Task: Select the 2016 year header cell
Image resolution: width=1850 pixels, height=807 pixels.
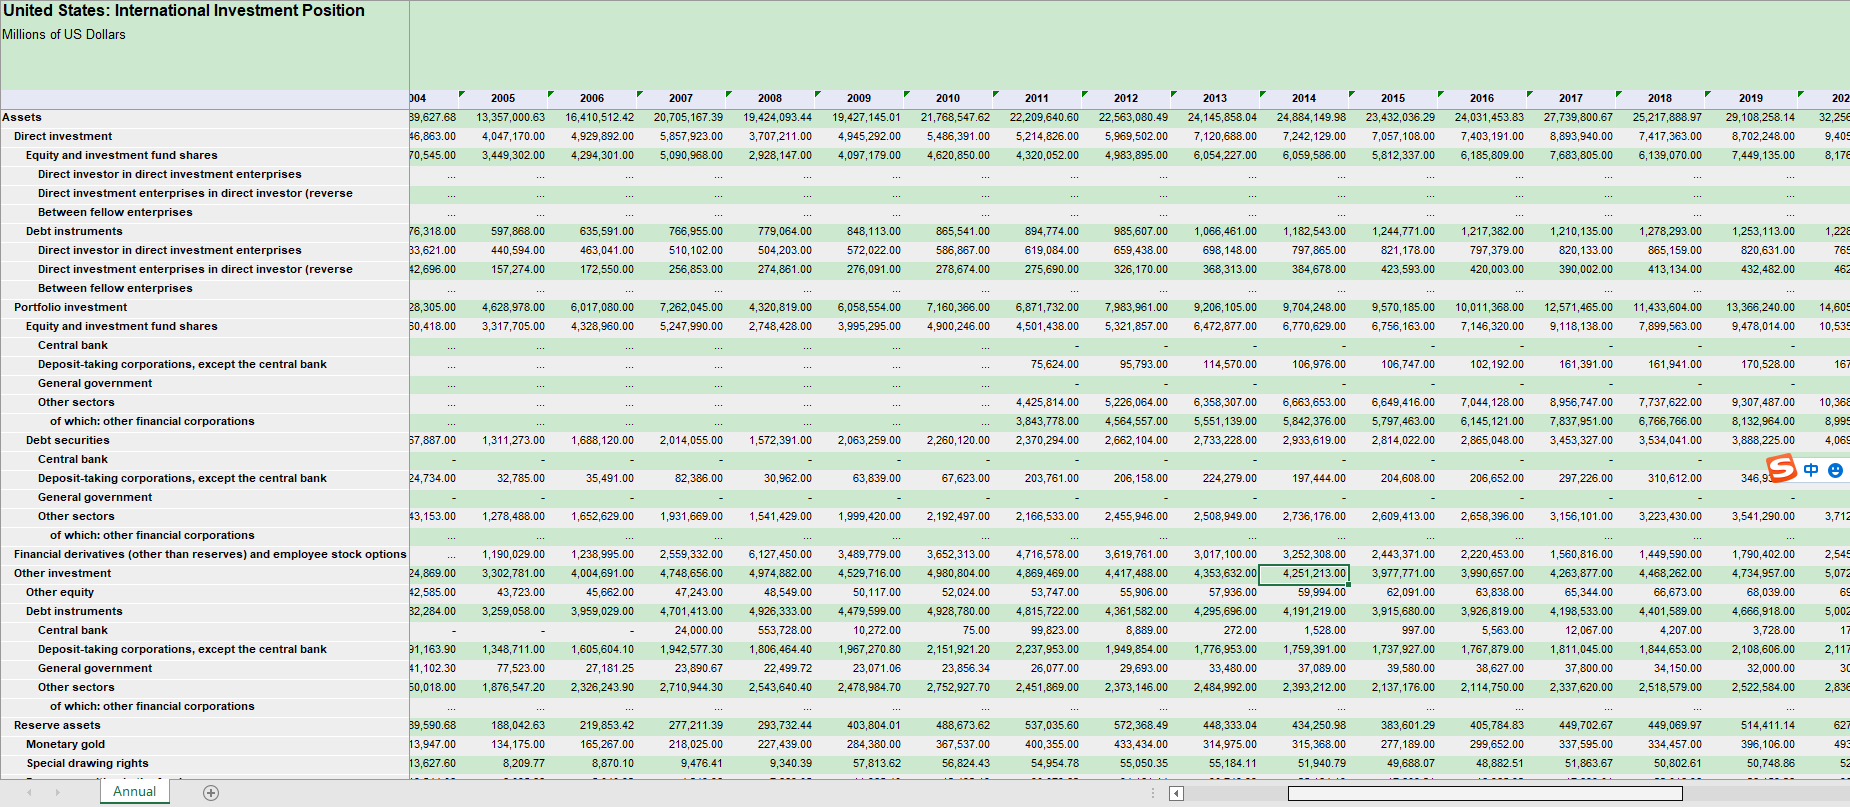Action: click(x=1482, y=98)
